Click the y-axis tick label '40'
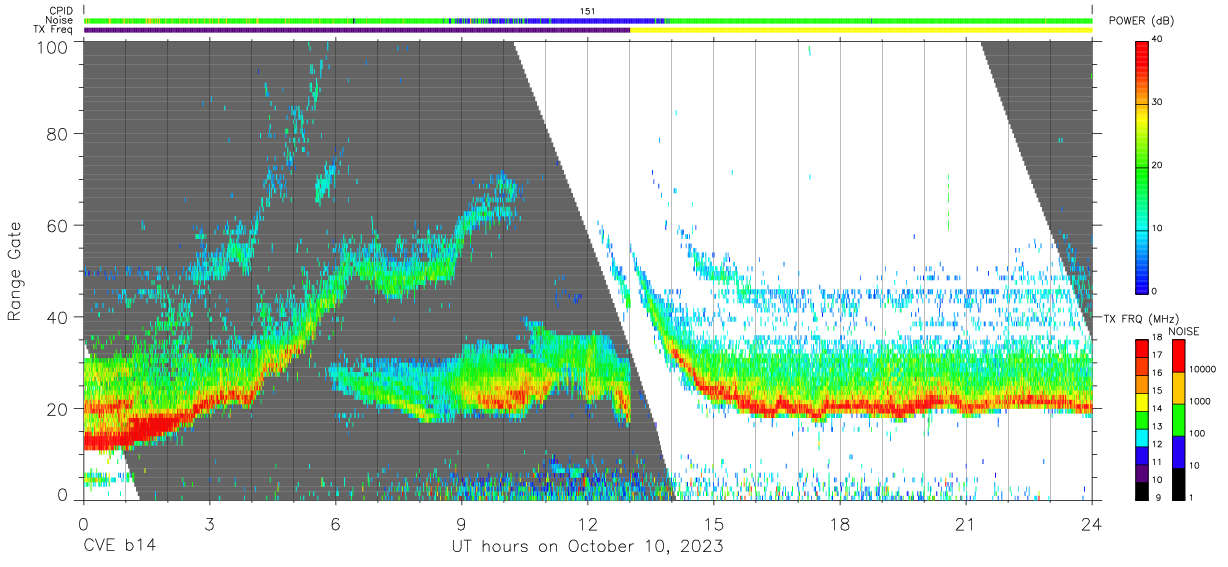Image resolution: width=1228 pixels, height=567 pixels. (58, 317)
